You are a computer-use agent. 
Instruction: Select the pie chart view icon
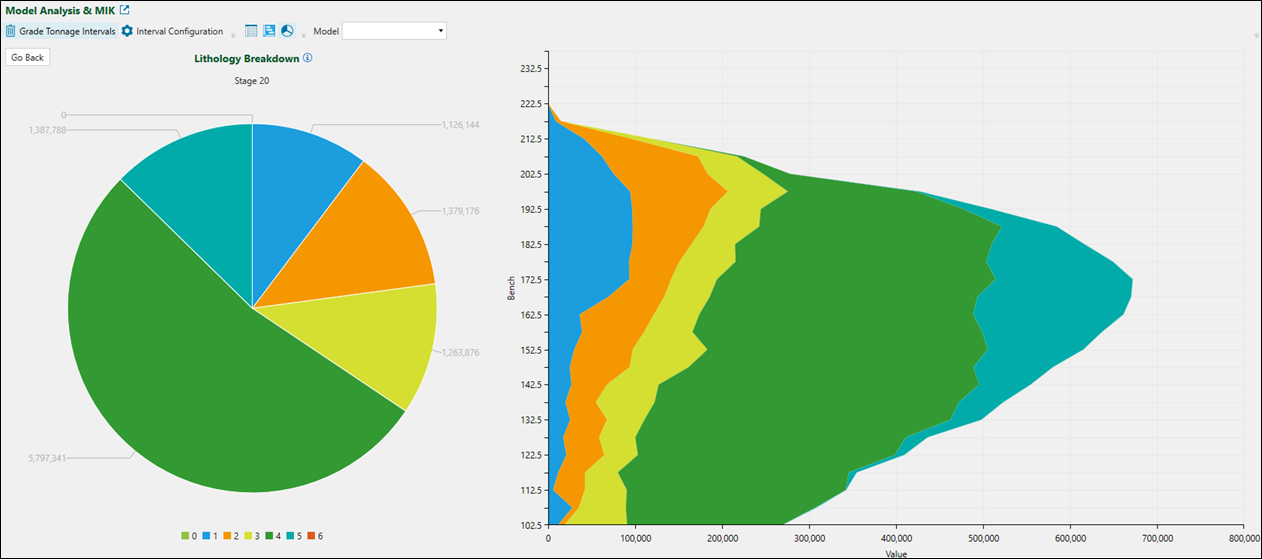point(287,31)
